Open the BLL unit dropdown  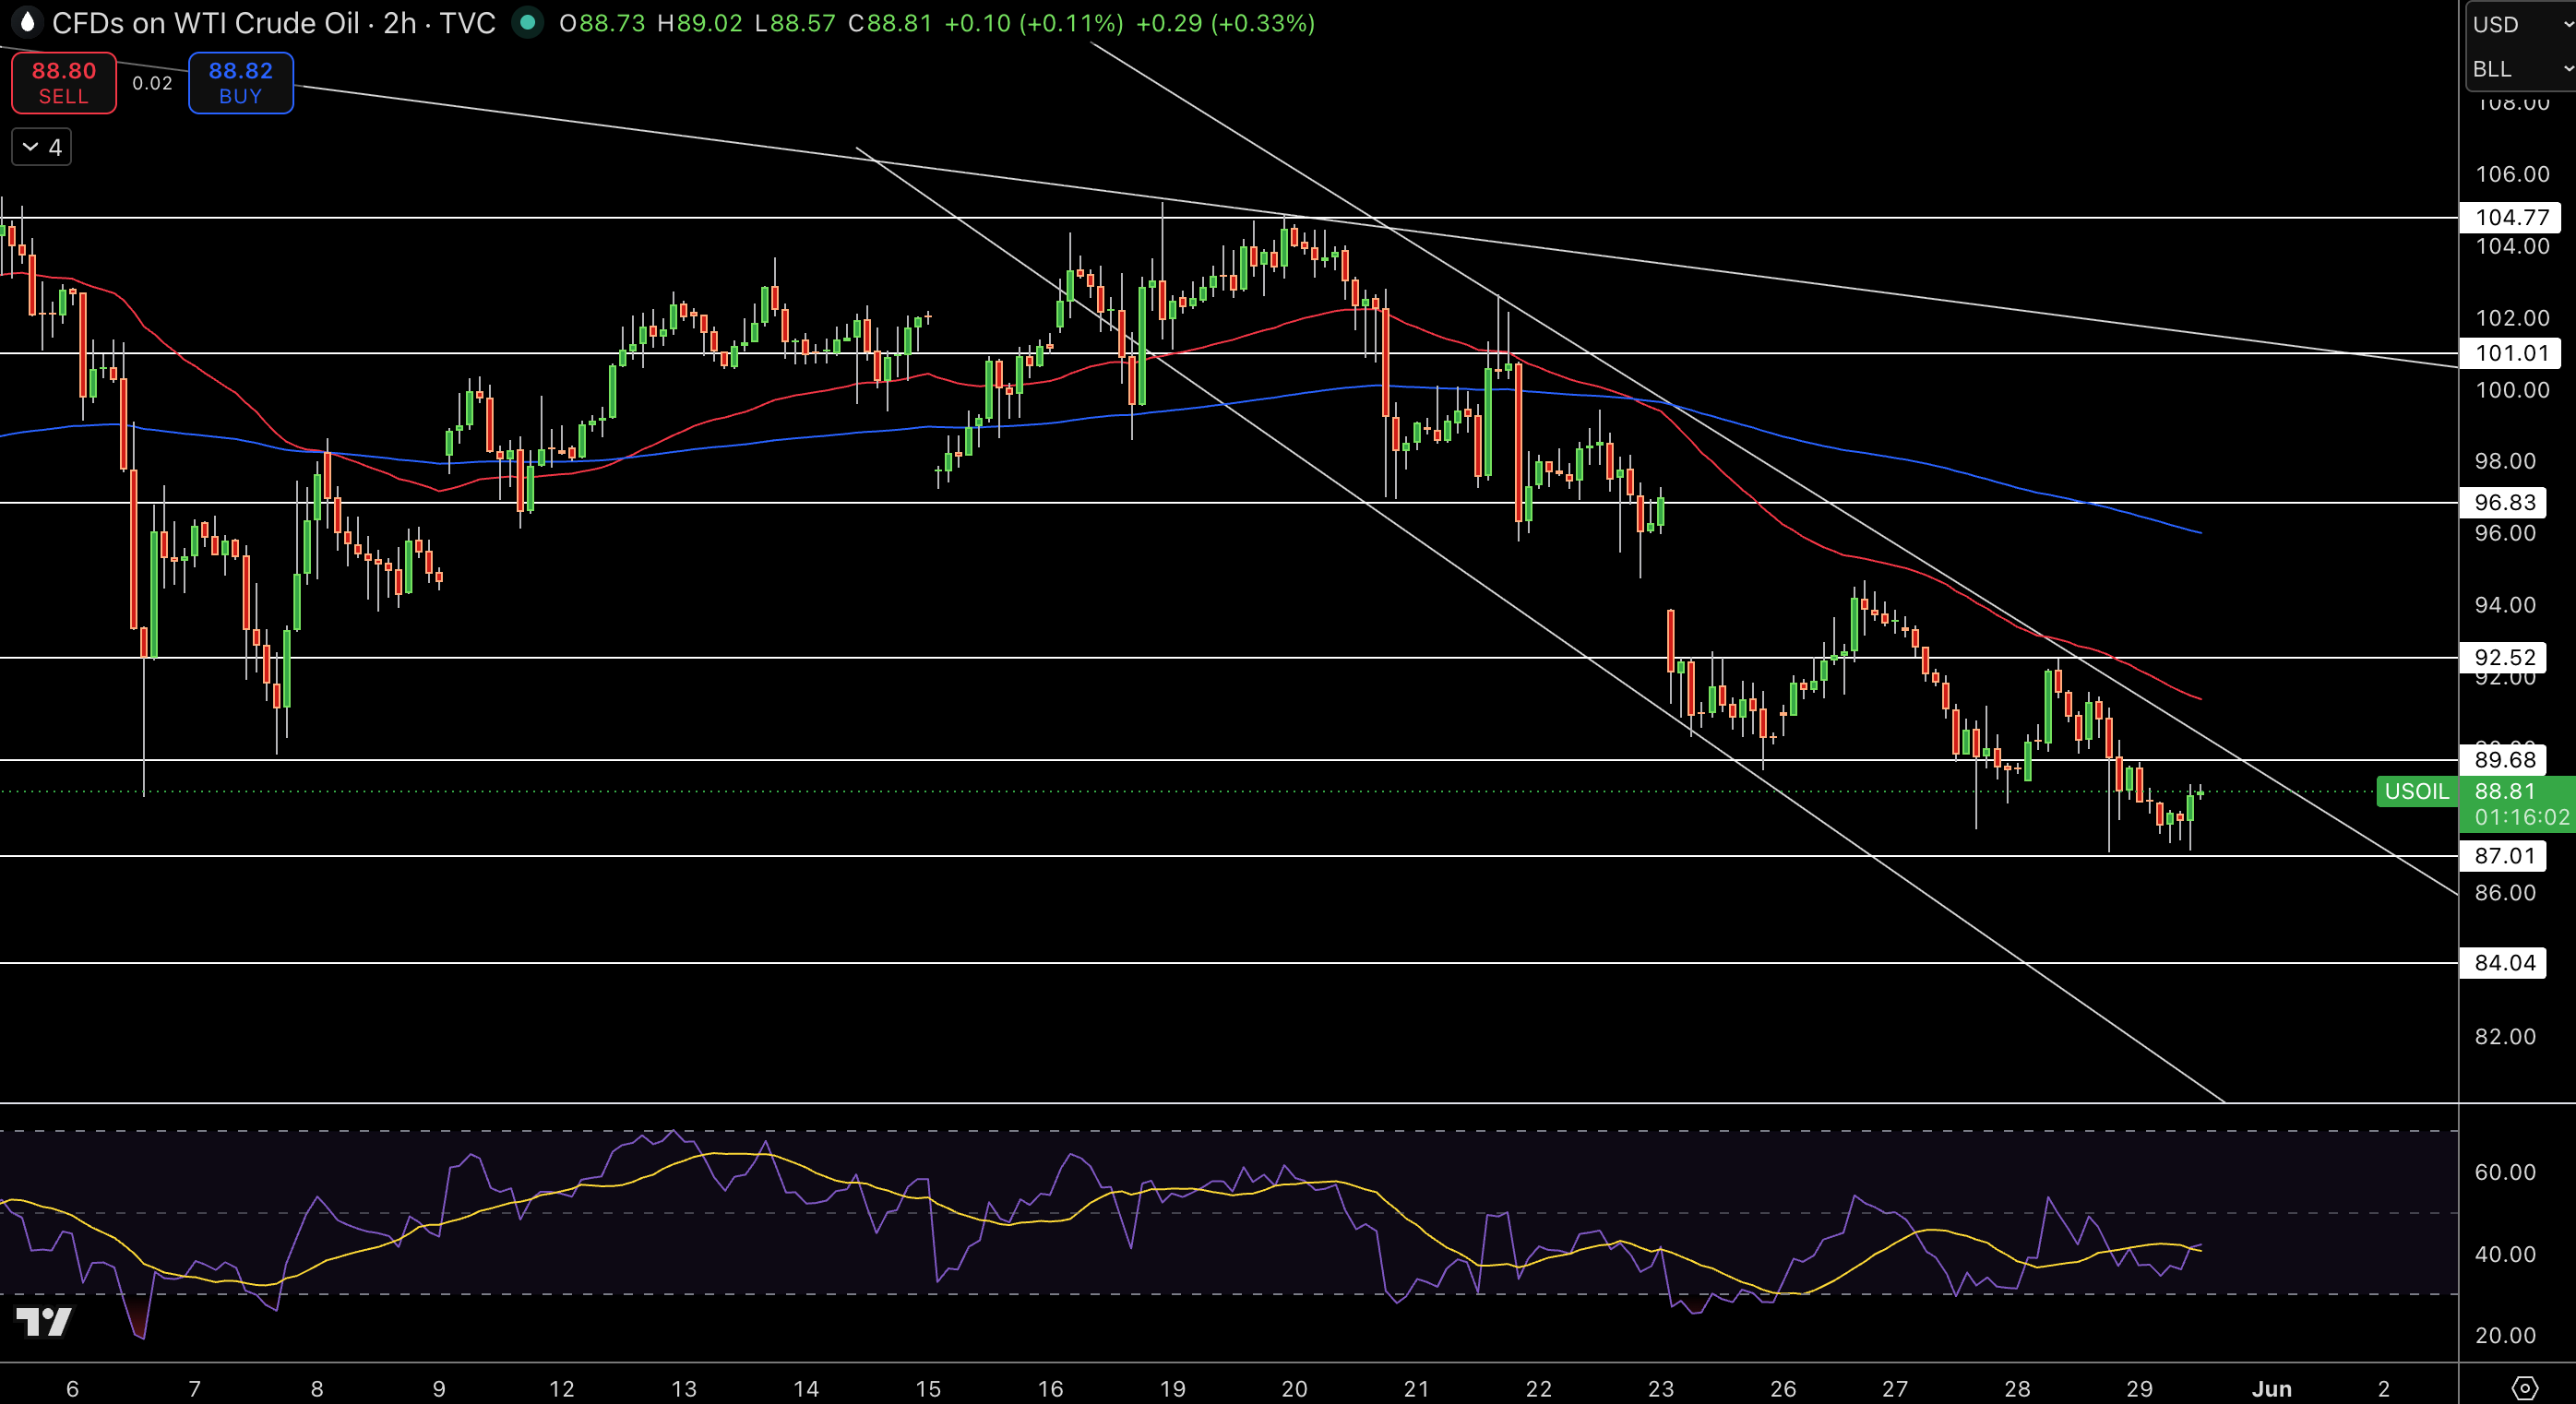coord(2521,69)
